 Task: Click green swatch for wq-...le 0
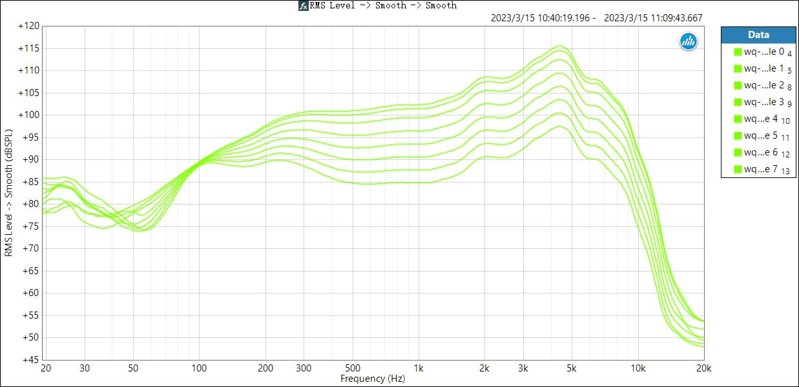[737, 51]
